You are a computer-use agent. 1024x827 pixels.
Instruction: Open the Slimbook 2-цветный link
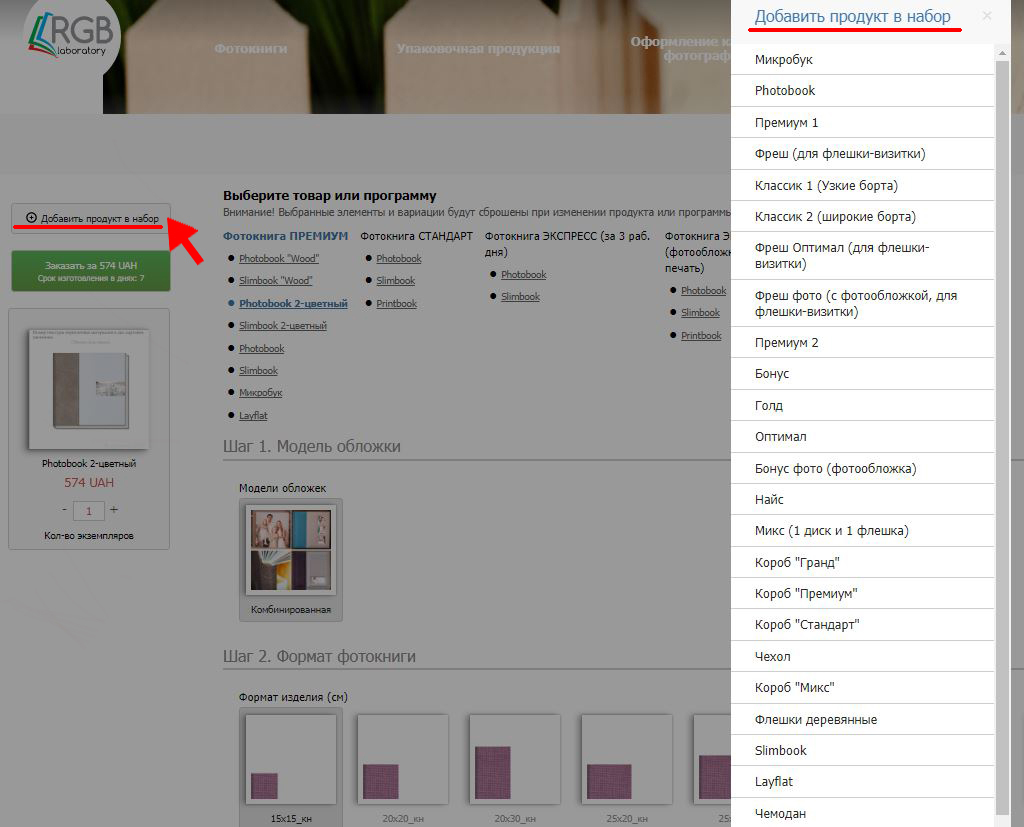pyautogui.click(x=282, y=326)
